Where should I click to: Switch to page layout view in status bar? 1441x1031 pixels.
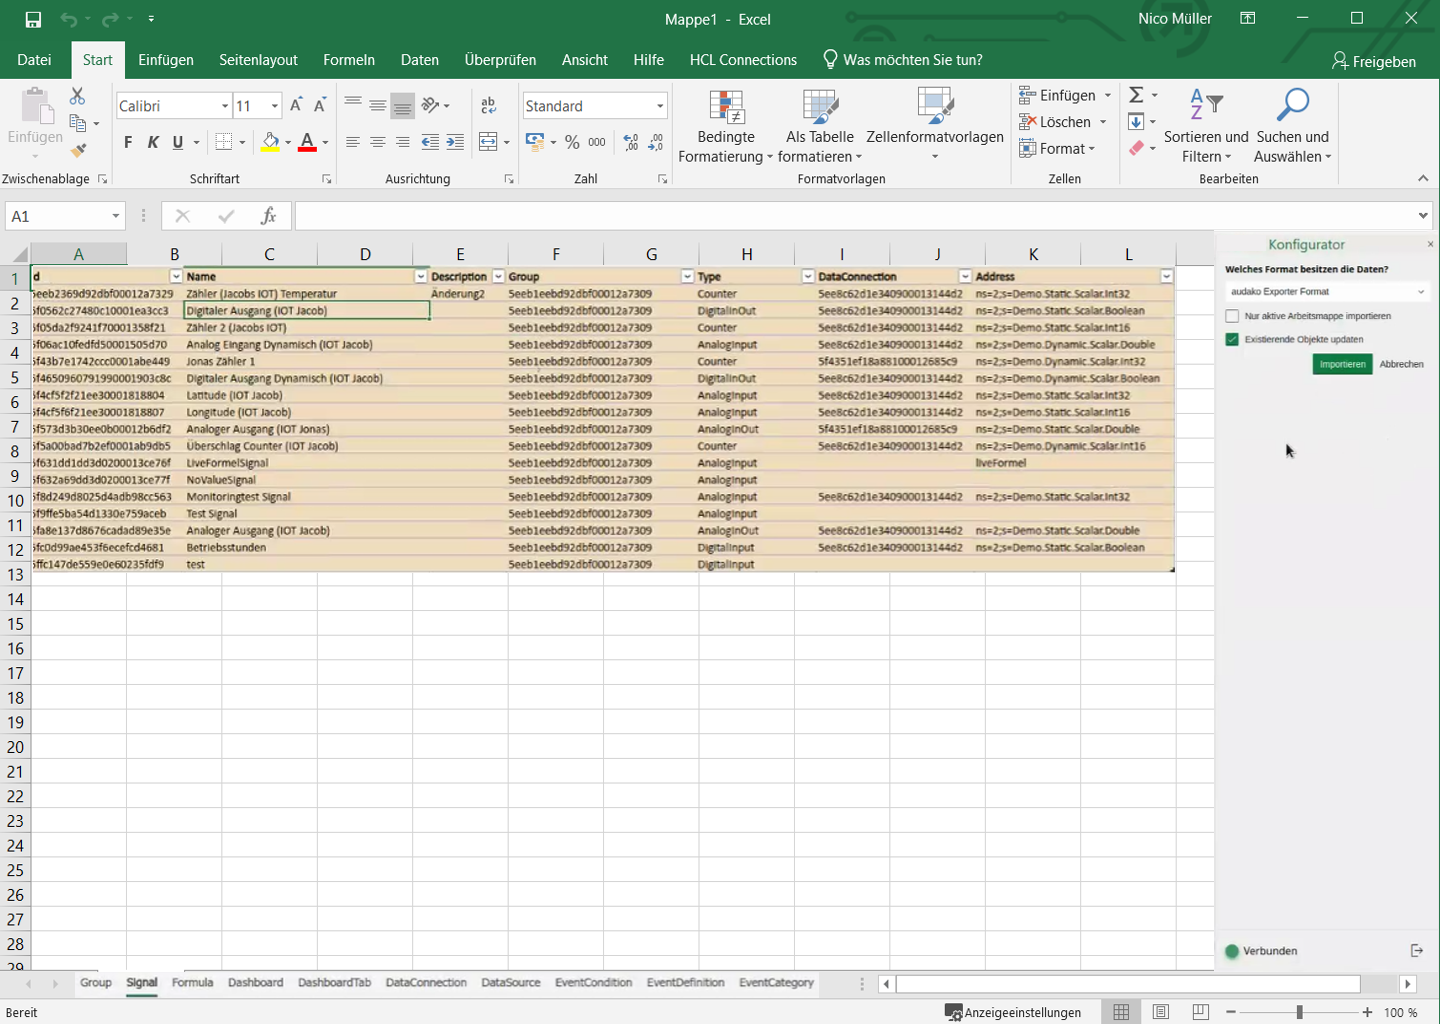coord(1161,1013)
